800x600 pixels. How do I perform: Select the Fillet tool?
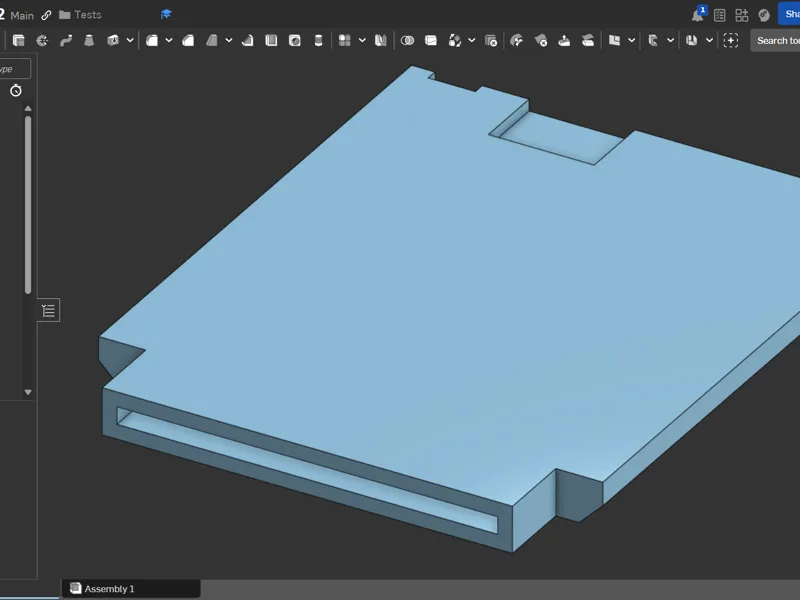click(152, 40)
